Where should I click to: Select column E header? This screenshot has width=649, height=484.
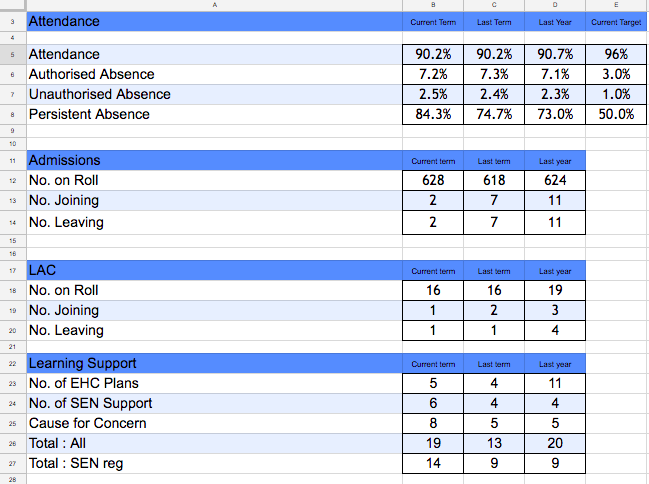click(617, 5)
